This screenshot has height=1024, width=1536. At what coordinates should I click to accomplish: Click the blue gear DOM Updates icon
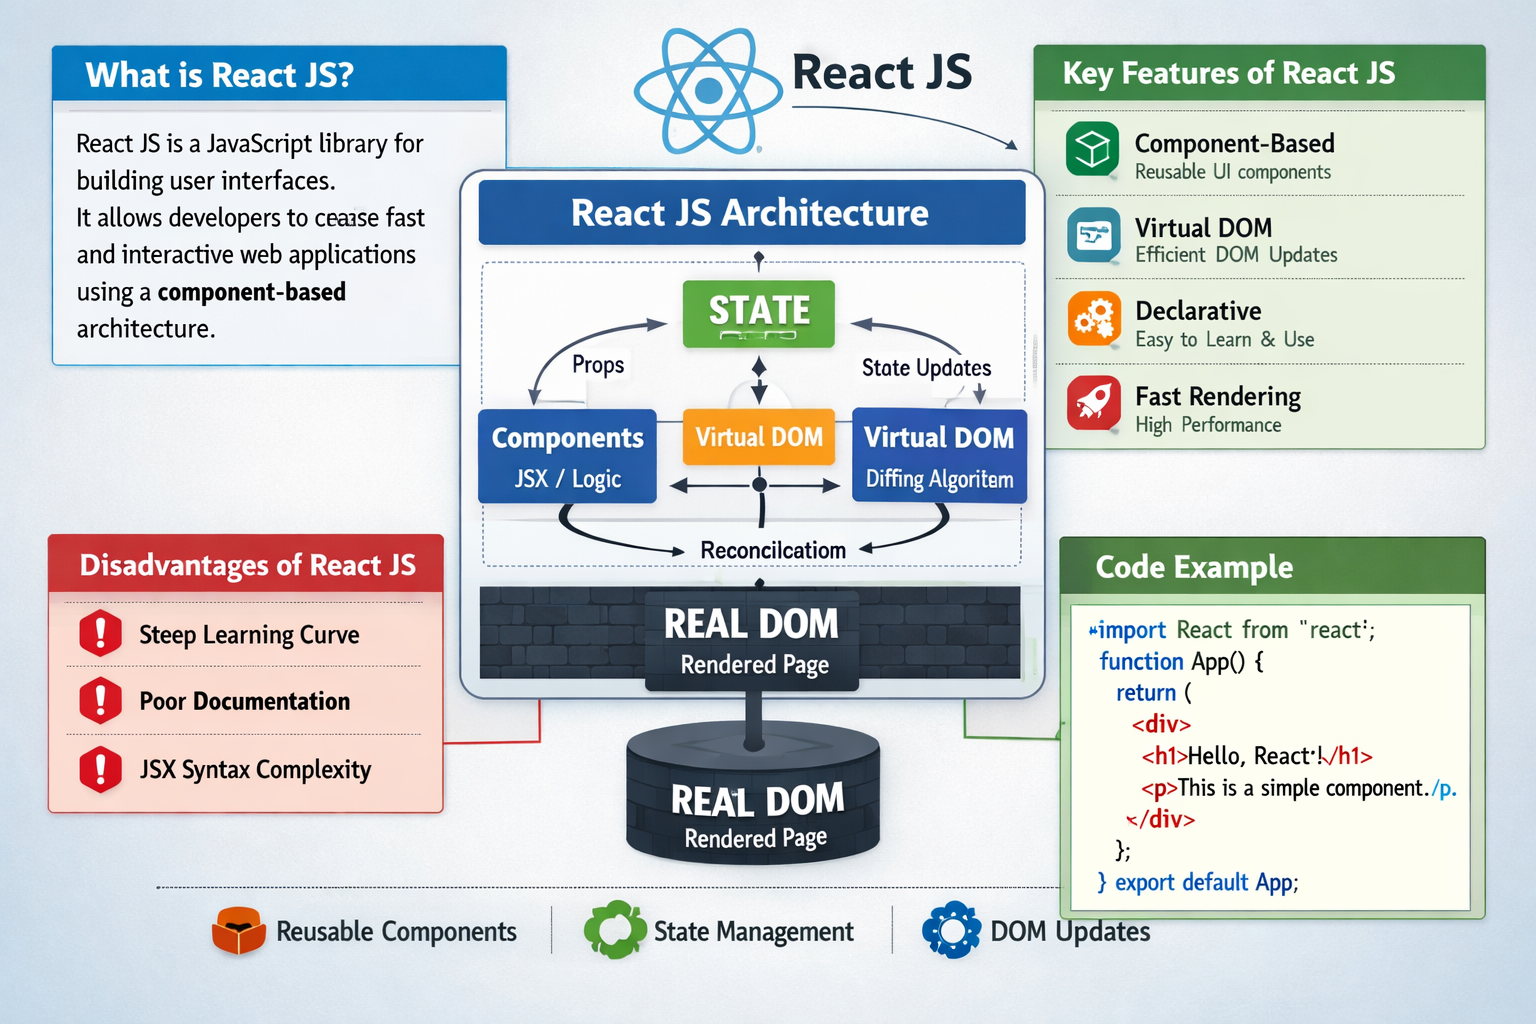point(951,930)
